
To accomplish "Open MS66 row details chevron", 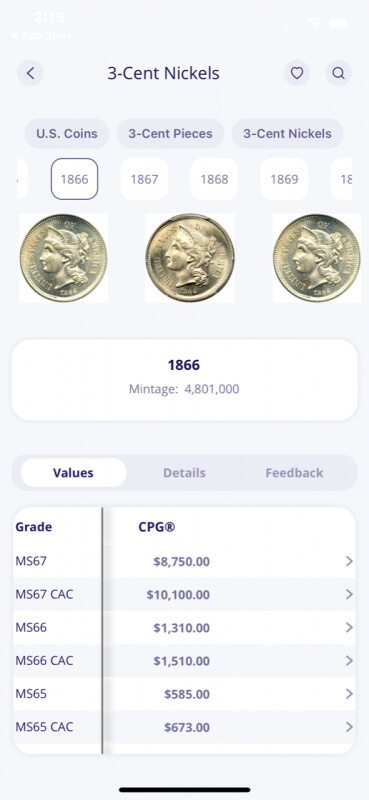I will click(350, 628).
